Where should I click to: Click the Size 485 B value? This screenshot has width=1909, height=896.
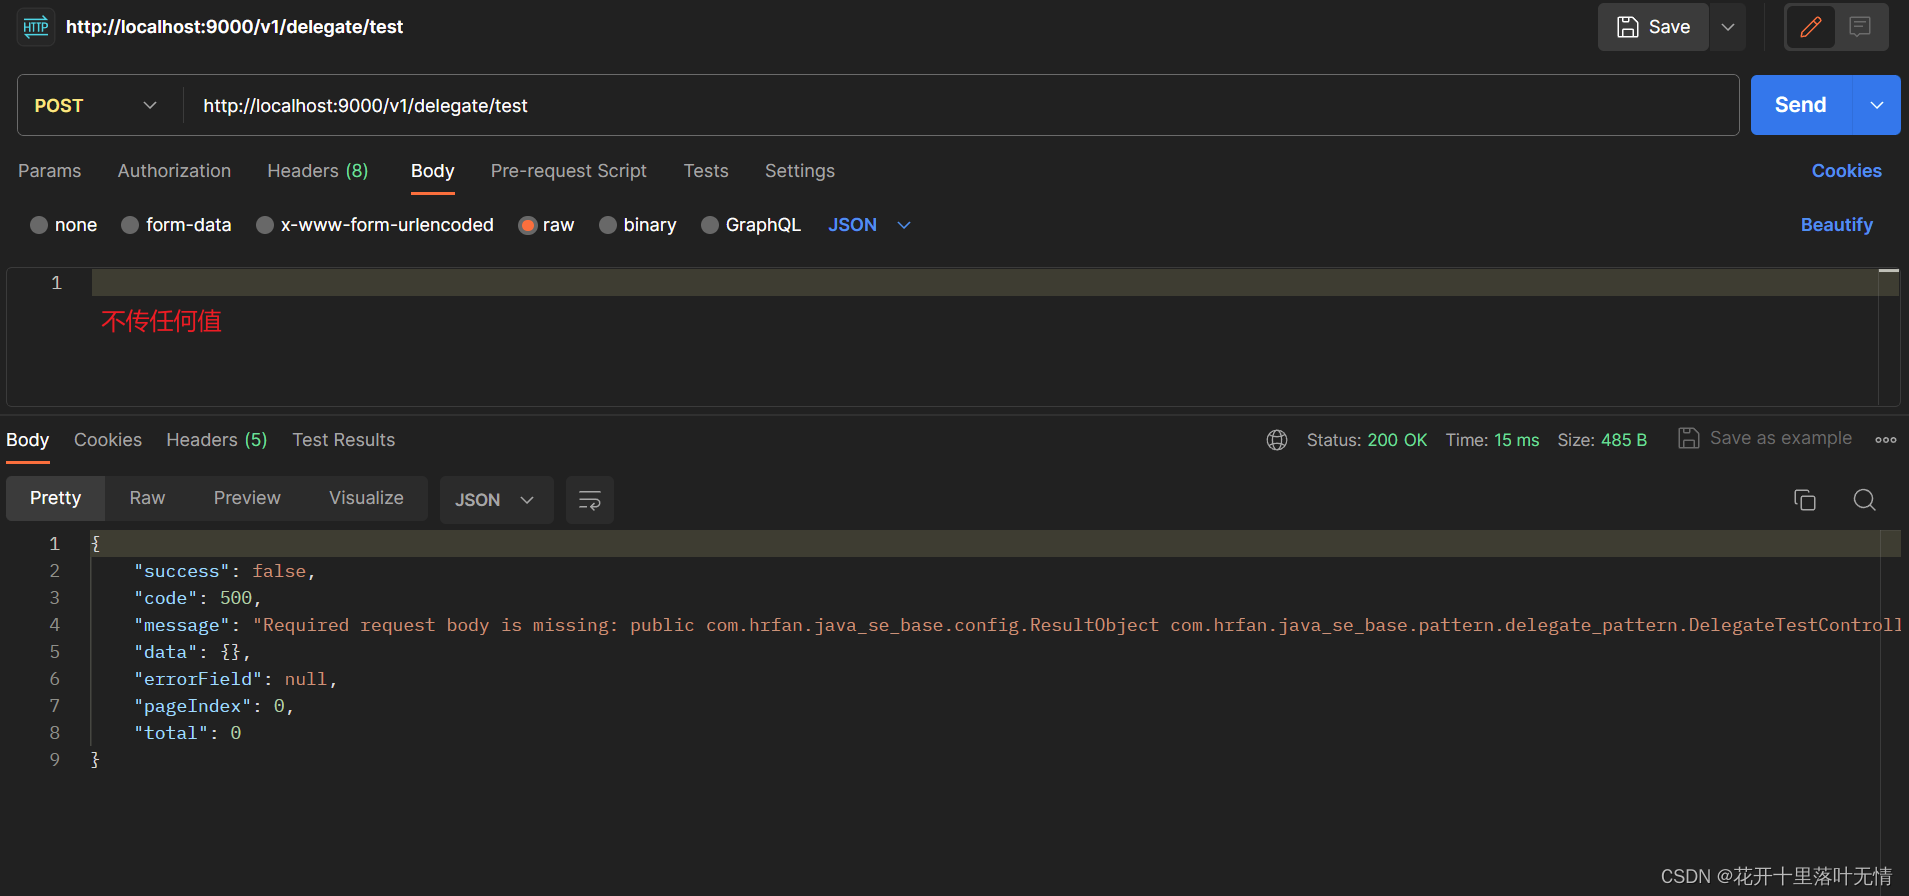pyautogui.click(x=1624, y=440)
